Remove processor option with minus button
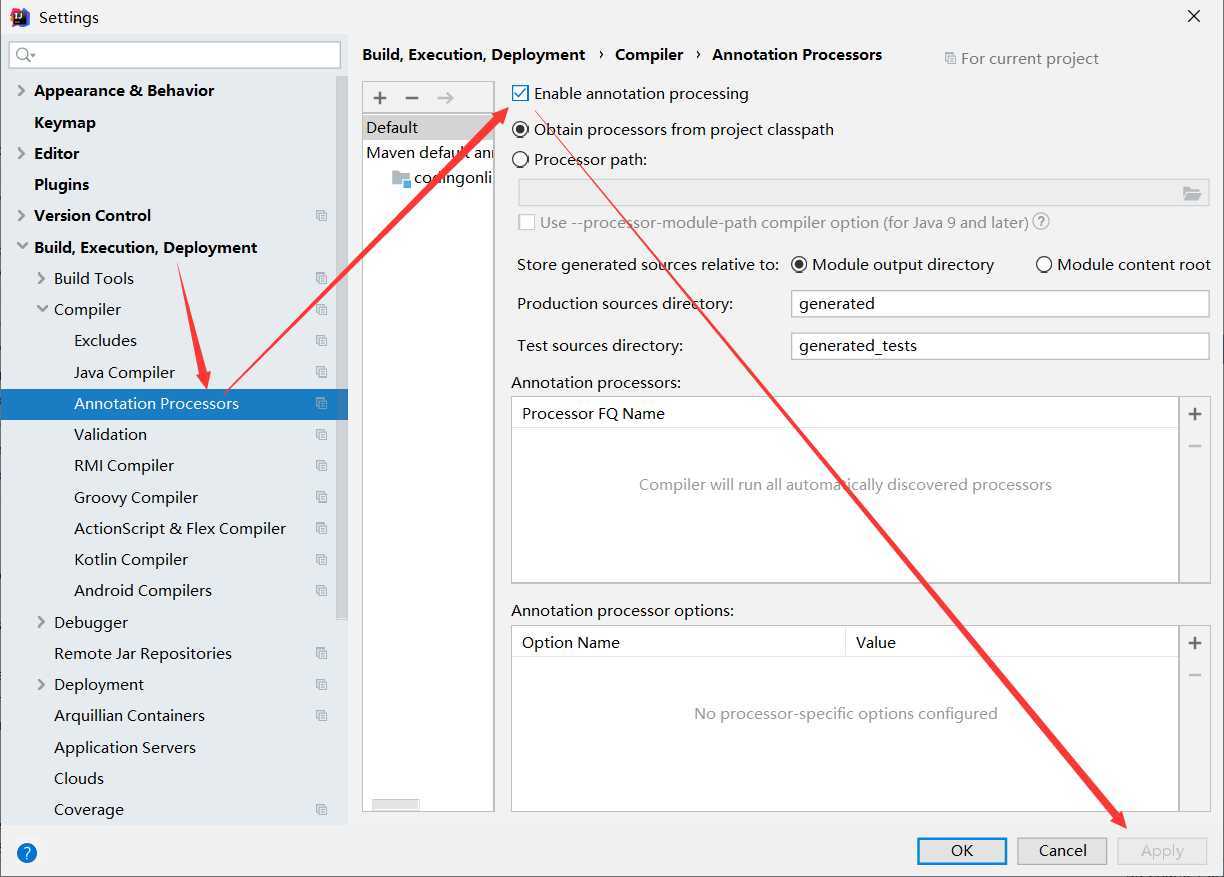1224x877 pixels. coord(1195,675)
